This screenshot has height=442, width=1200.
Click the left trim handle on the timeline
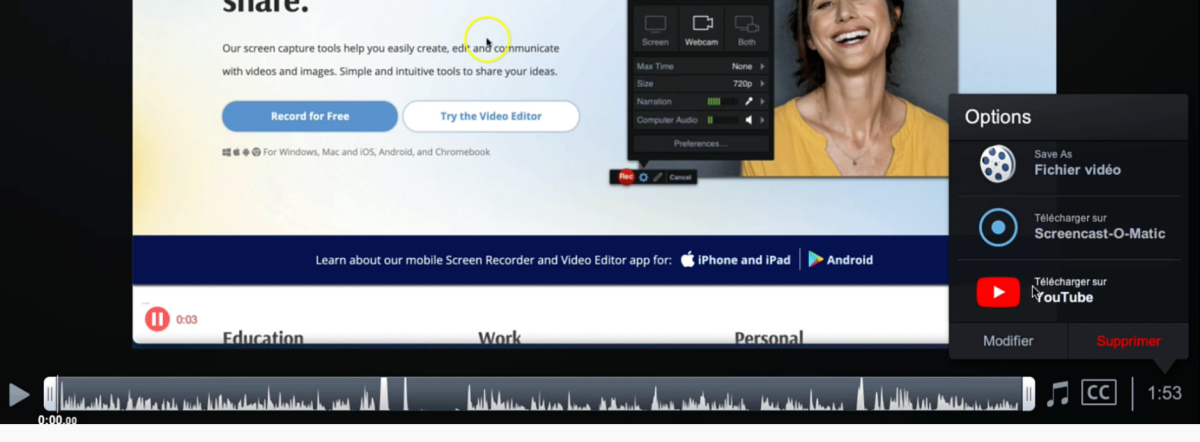pyautogui.click(x=50, y=394)
